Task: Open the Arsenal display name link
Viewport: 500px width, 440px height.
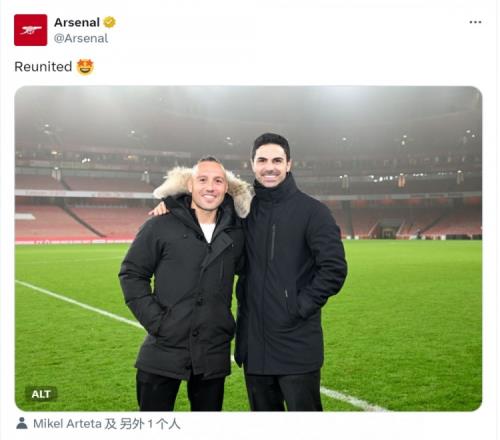Action: 77,22
